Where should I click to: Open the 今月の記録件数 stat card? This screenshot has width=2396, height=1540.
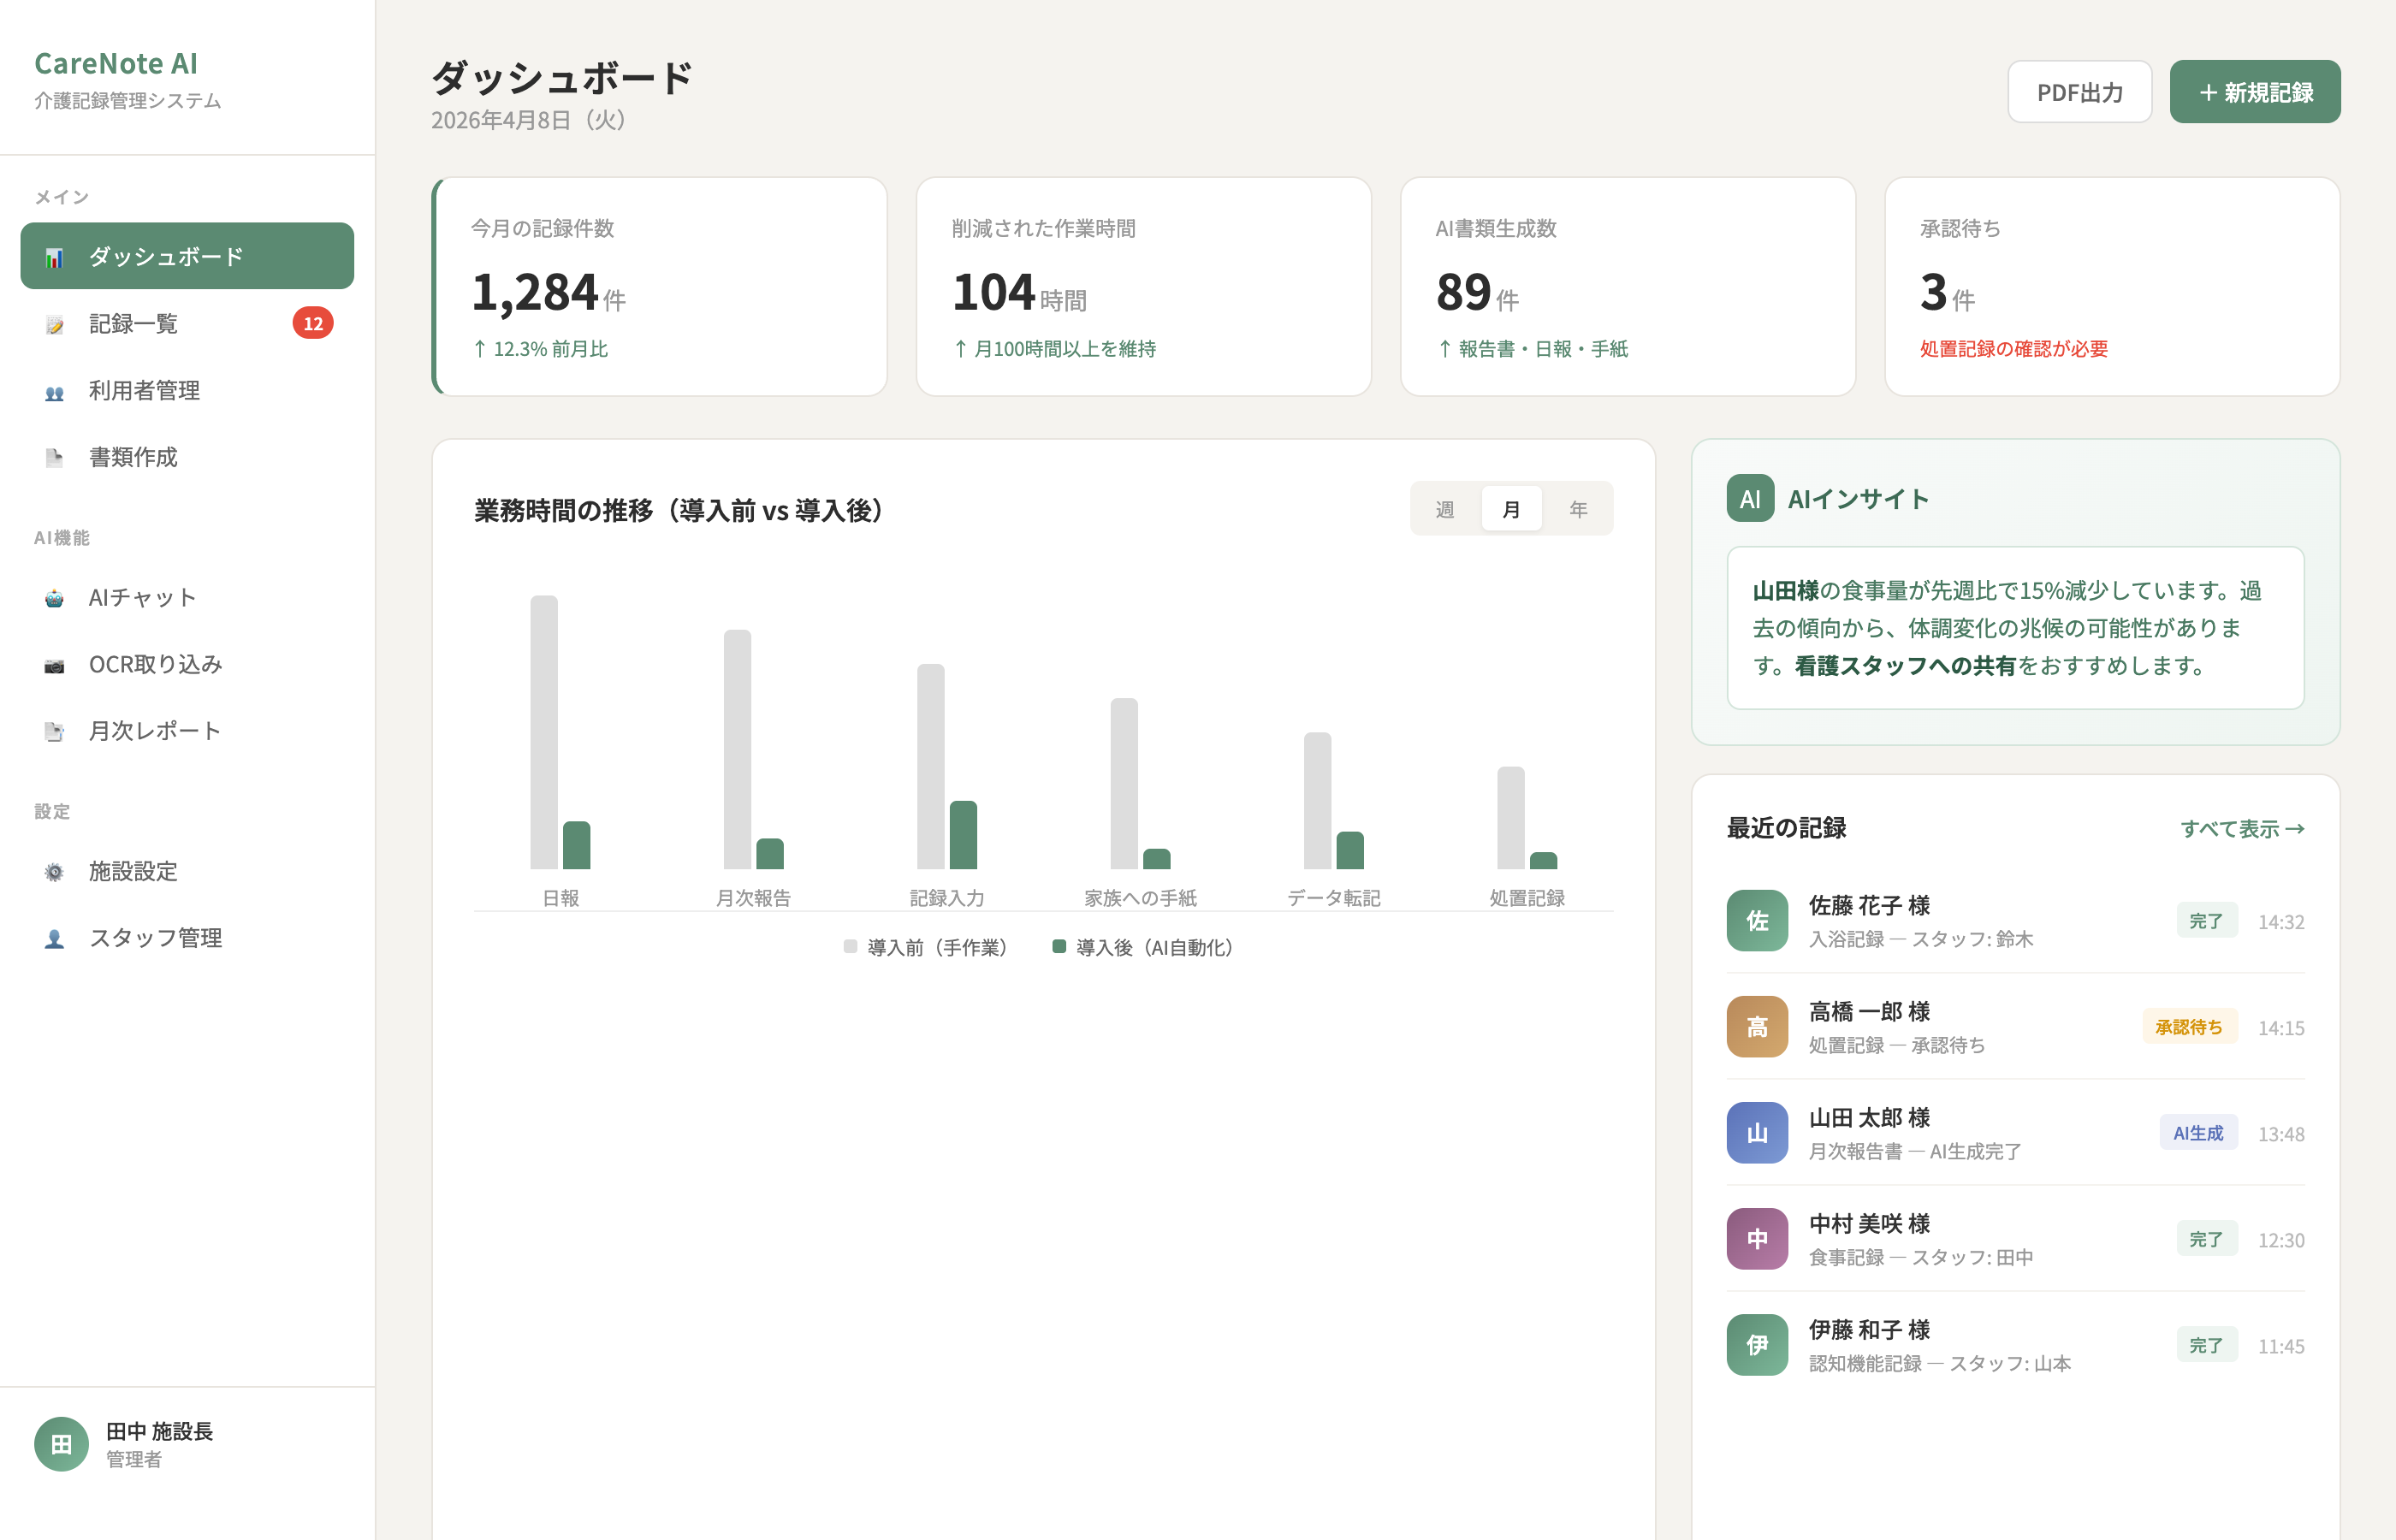660,287
